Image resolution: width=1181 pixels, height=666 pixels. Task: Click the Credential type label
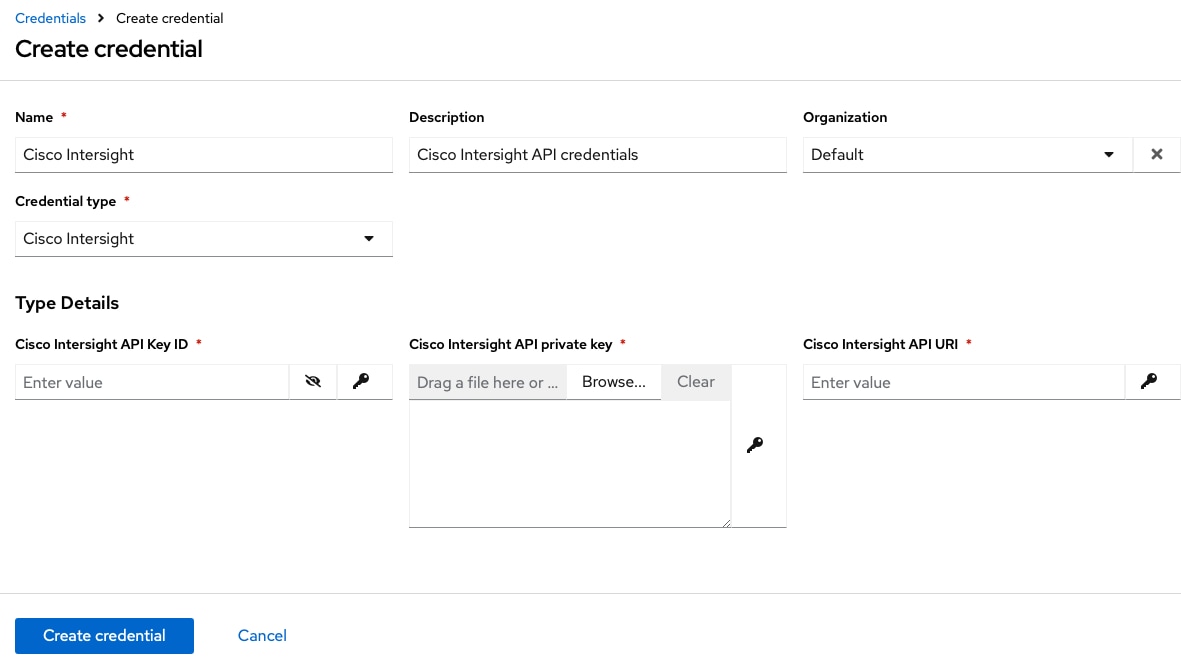(66, 201)
